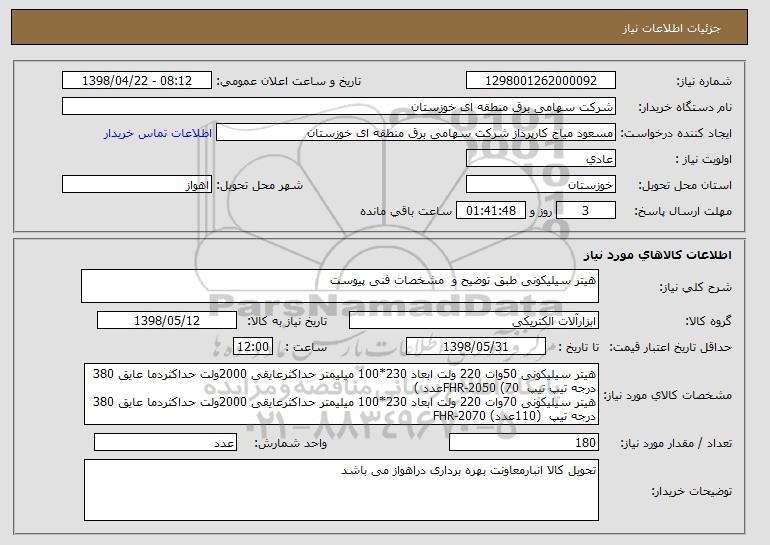Click the مشخصات کالای مورد نیاز text area
770x545 pixels.
(340, 395)
